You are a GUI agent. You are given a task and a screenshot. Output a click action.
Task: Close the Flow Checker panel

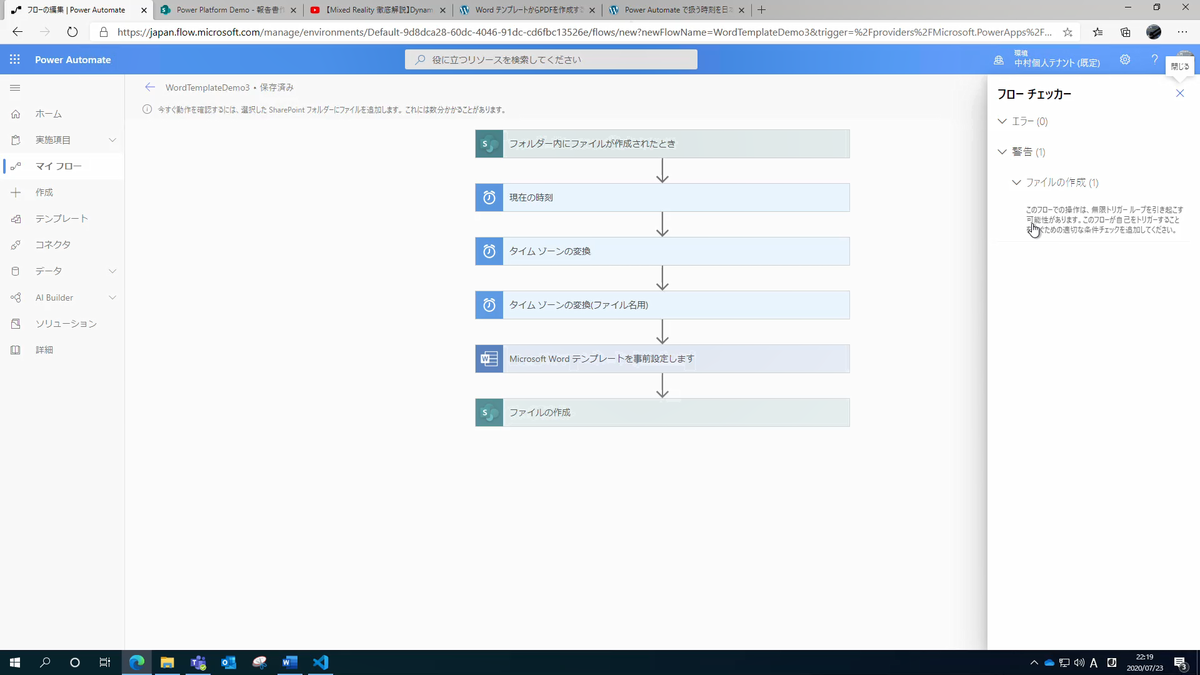(x=1180, y=93)
